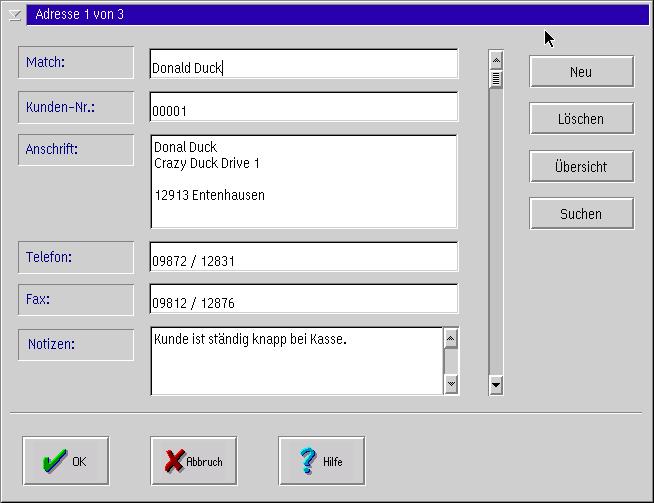The width and height of the screenshot is (654, 503).
Task: Click the red X icon on Abbruch
Action: pos(174,461)
